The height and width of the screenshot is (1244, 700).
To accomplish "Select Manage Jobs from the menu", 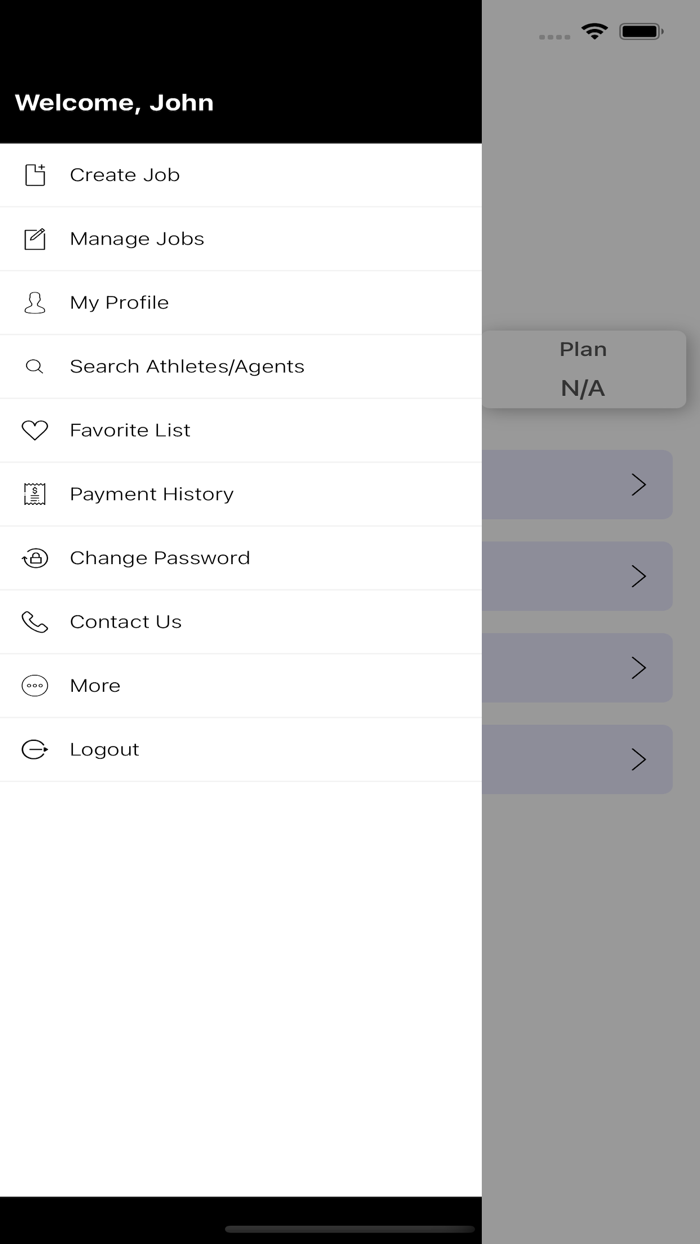I will [x=137, y=239].
